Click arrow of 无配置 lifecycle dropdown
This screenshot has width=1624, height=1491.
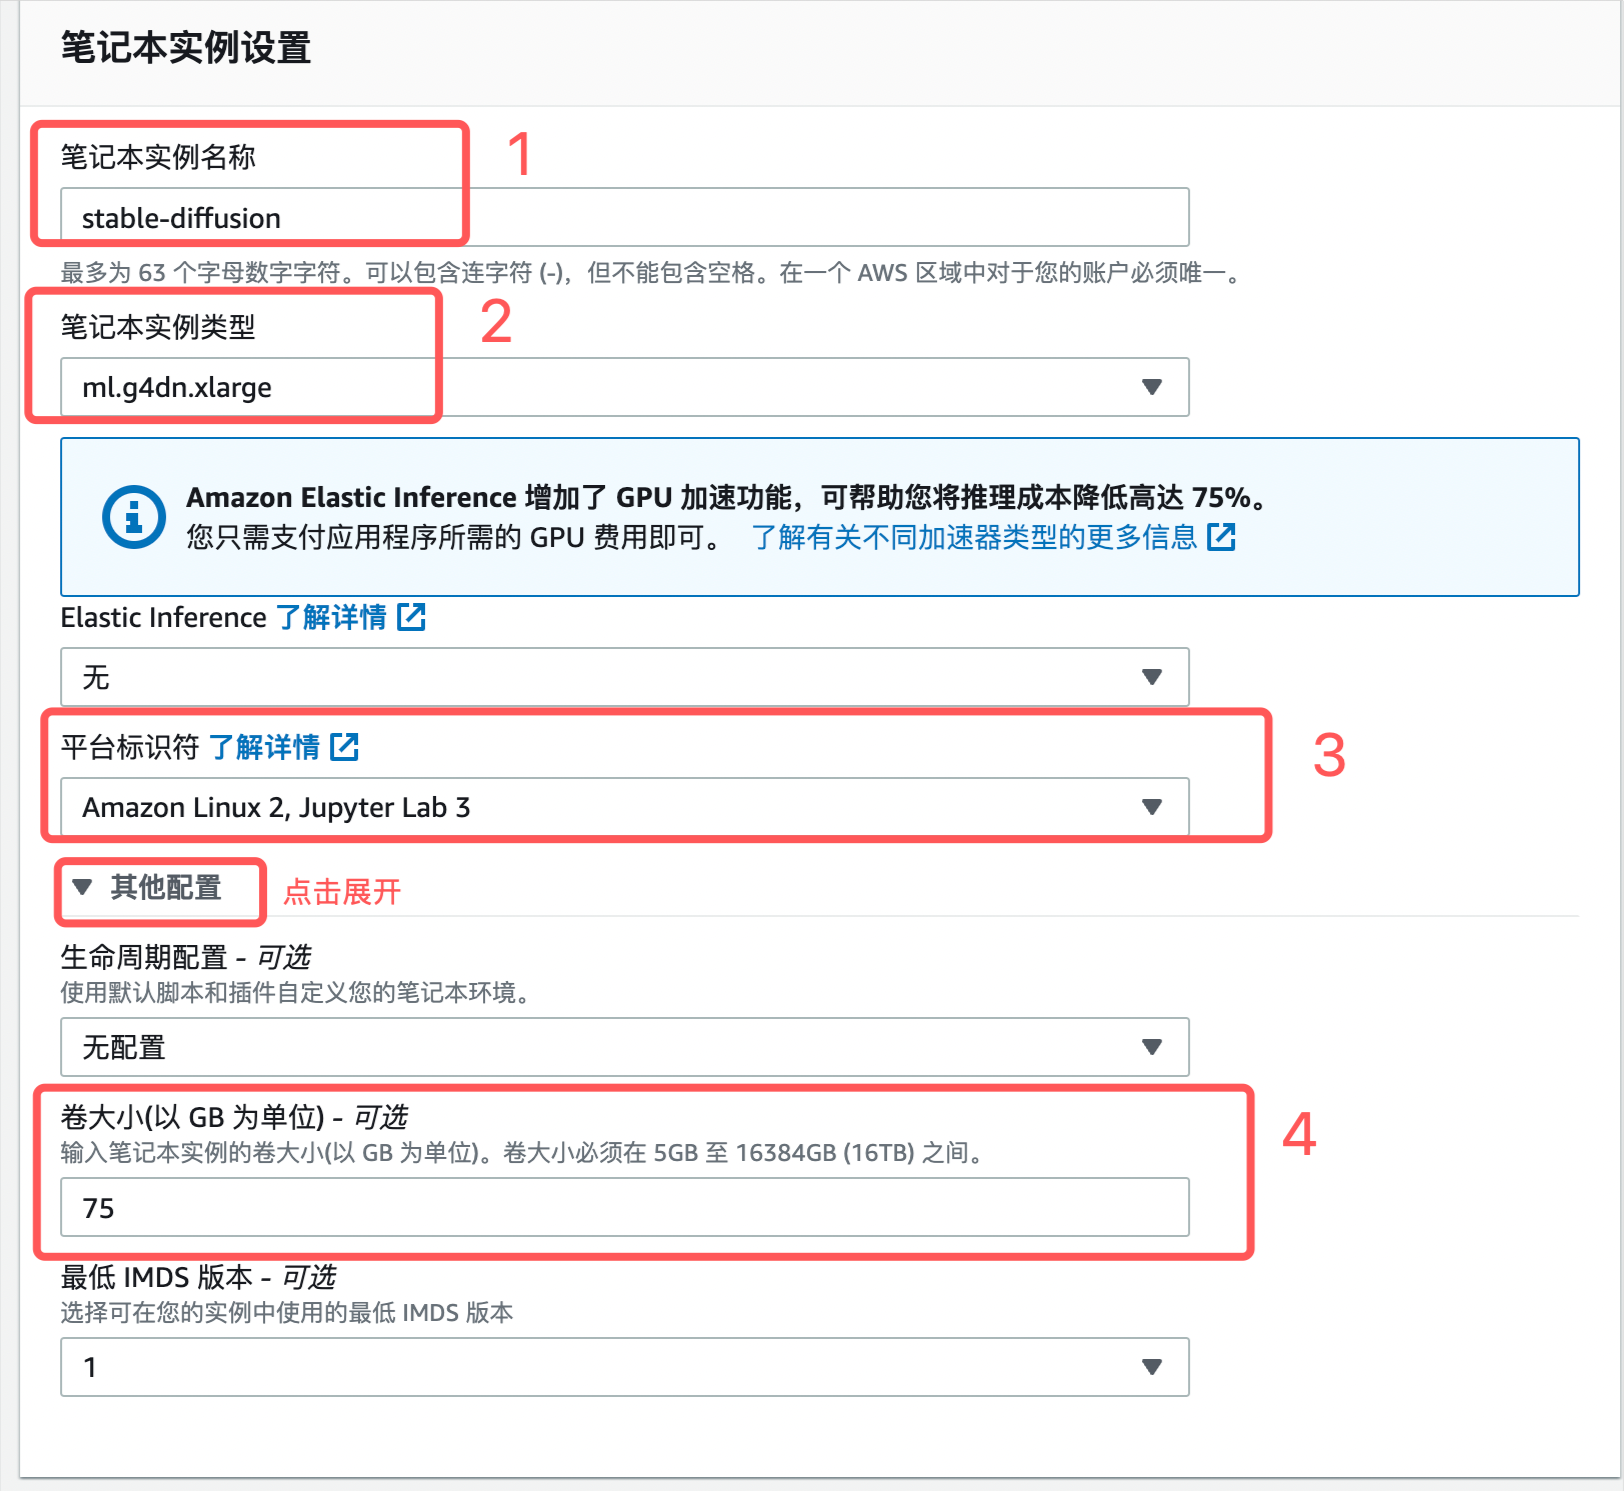point(1152,1047)
